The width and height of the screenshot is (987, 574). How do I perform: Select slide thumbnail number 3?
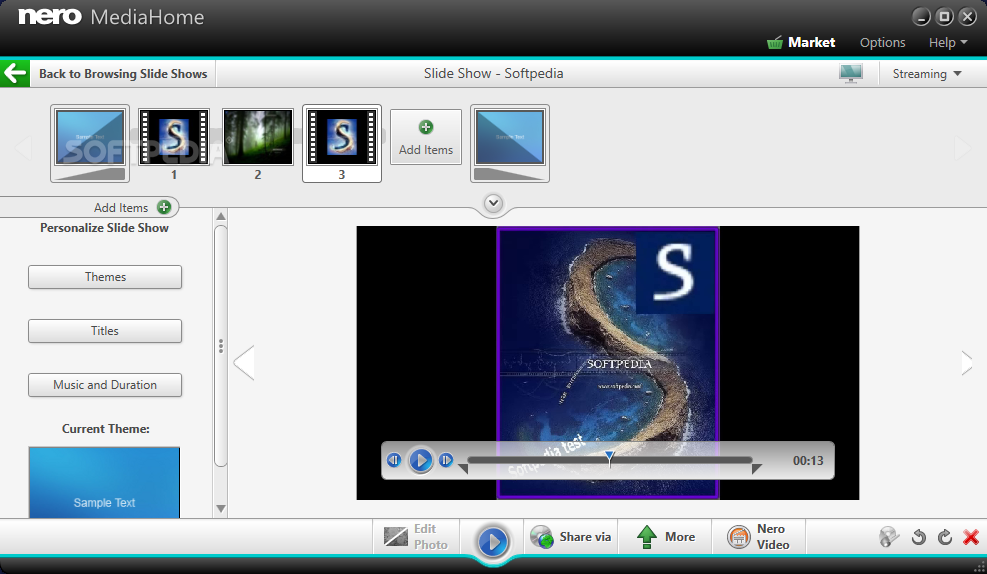342,144
